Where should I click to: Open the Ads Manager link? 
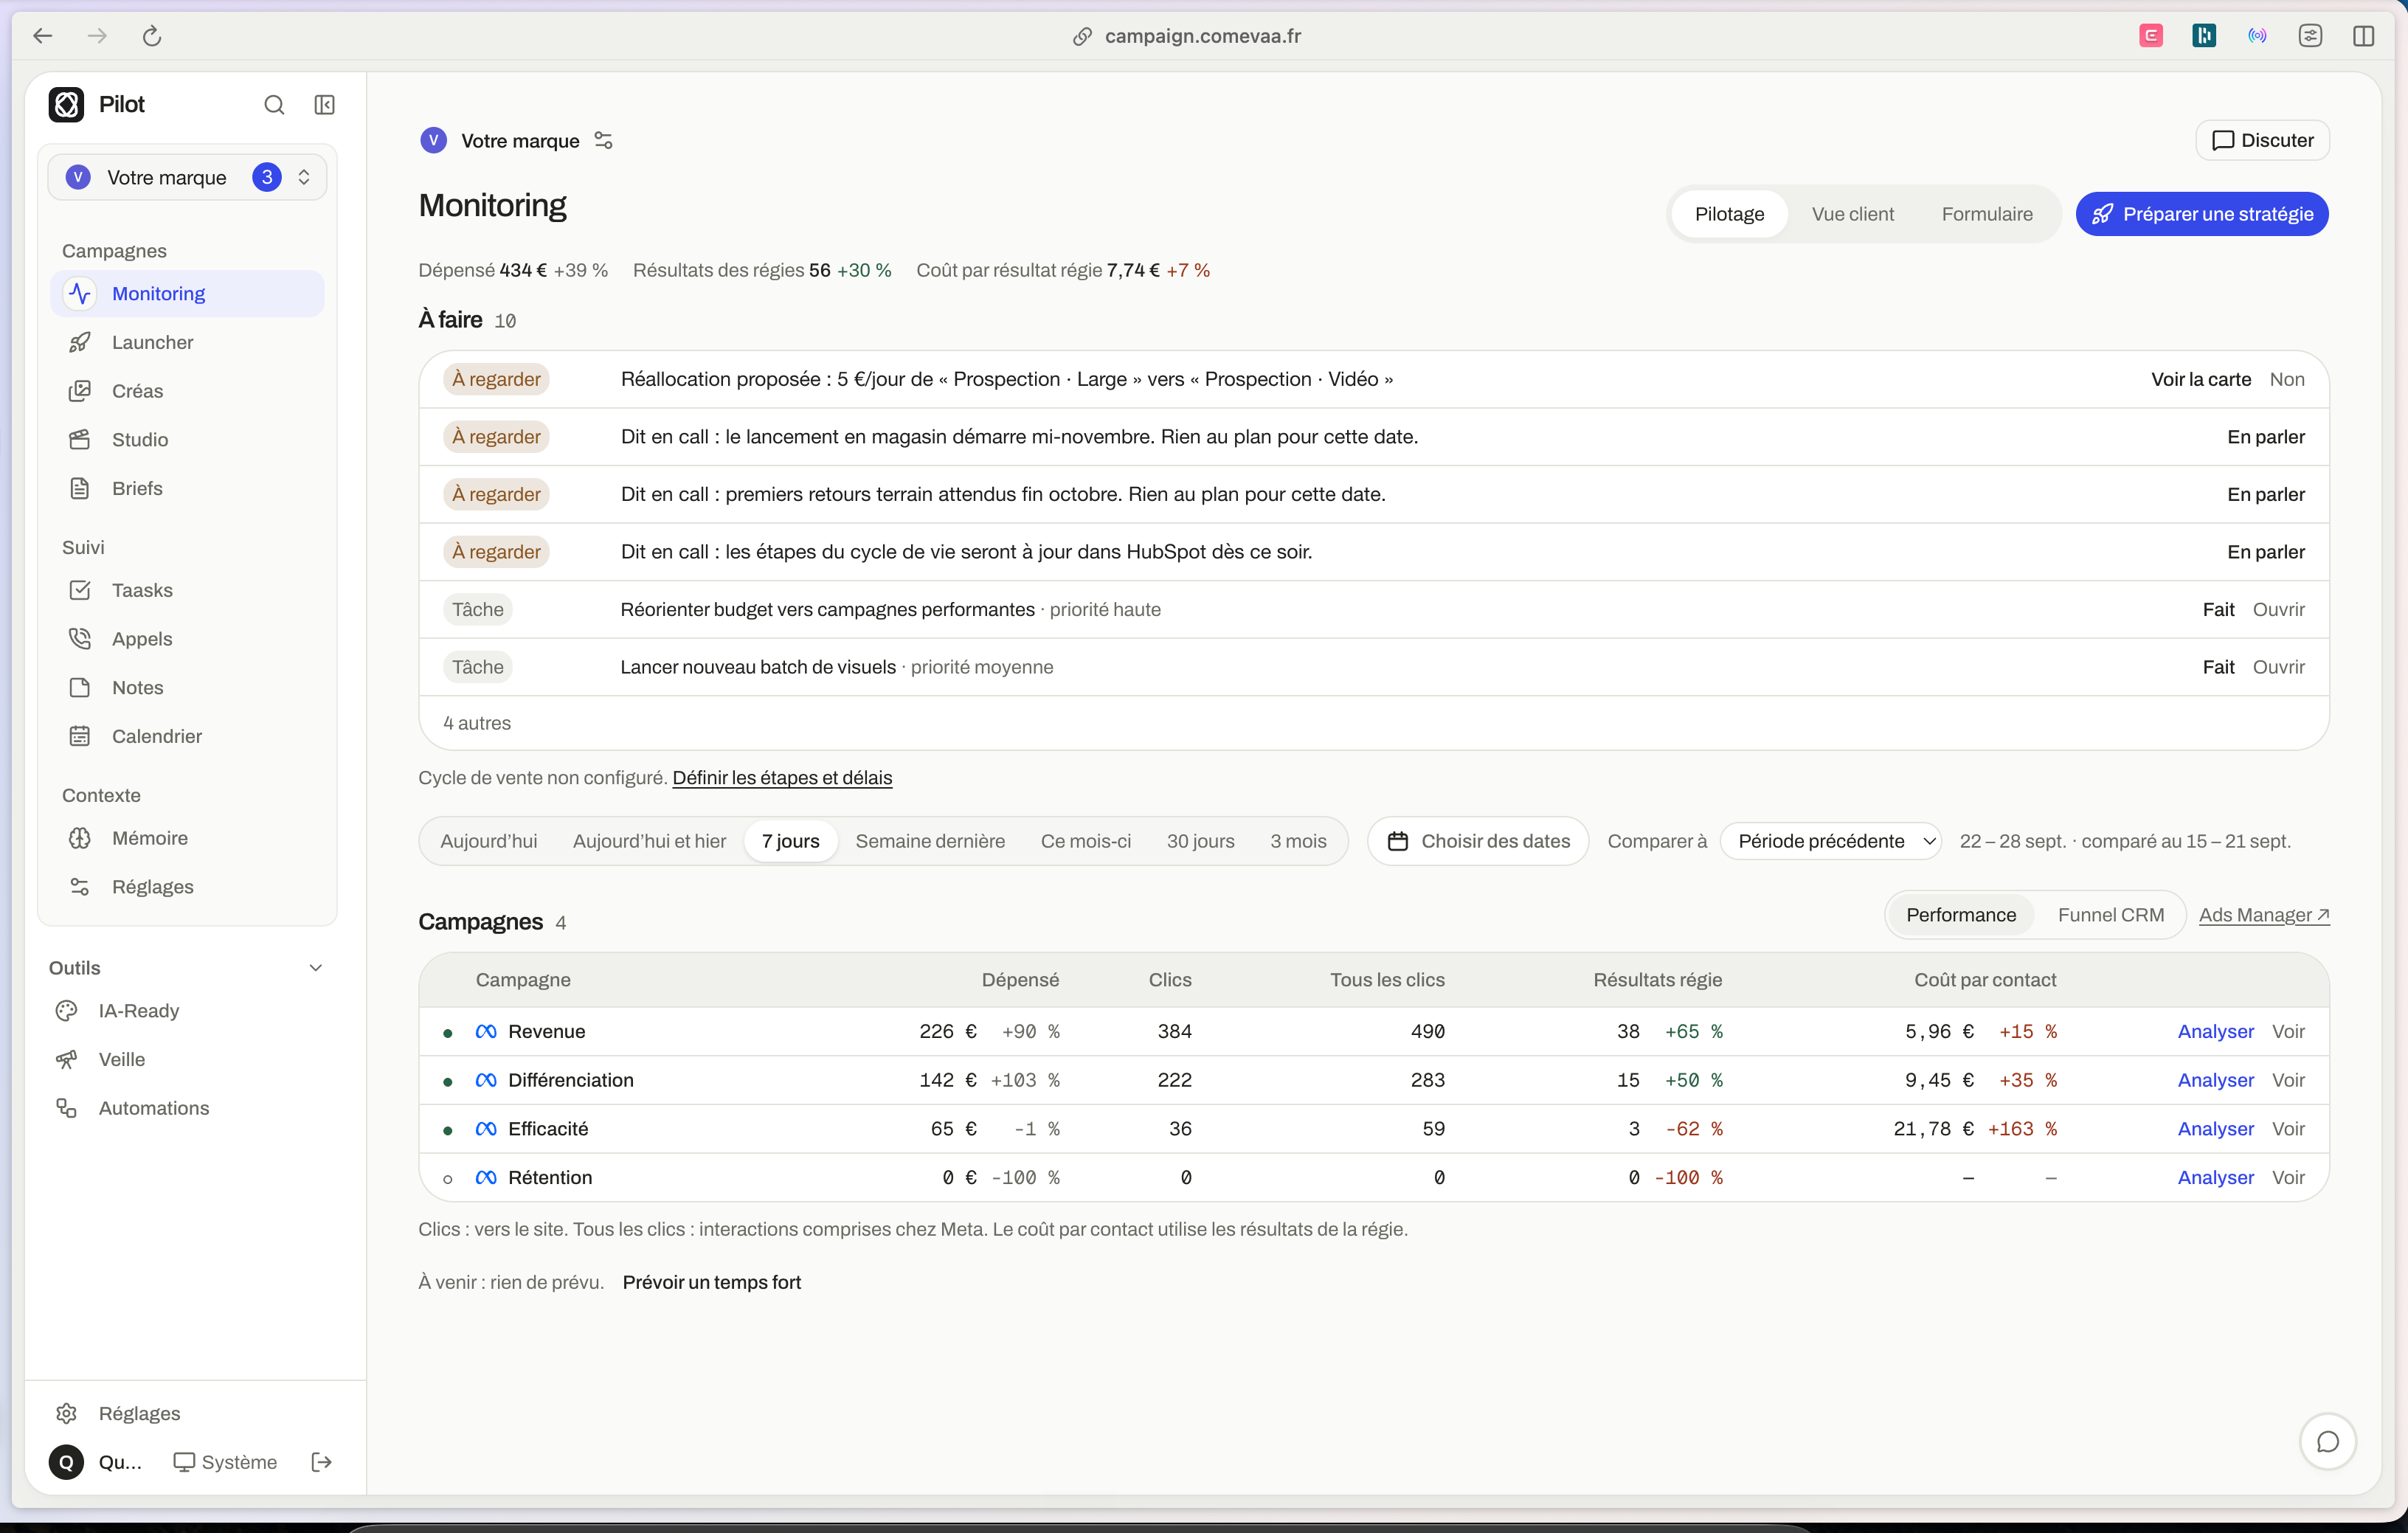[2264, 915]
